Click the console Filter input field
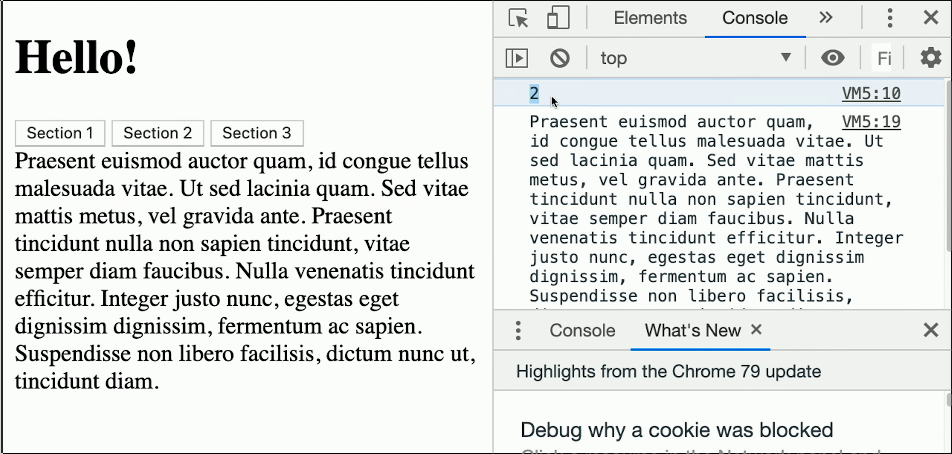952x454 pixels. [x=883, y=58]
